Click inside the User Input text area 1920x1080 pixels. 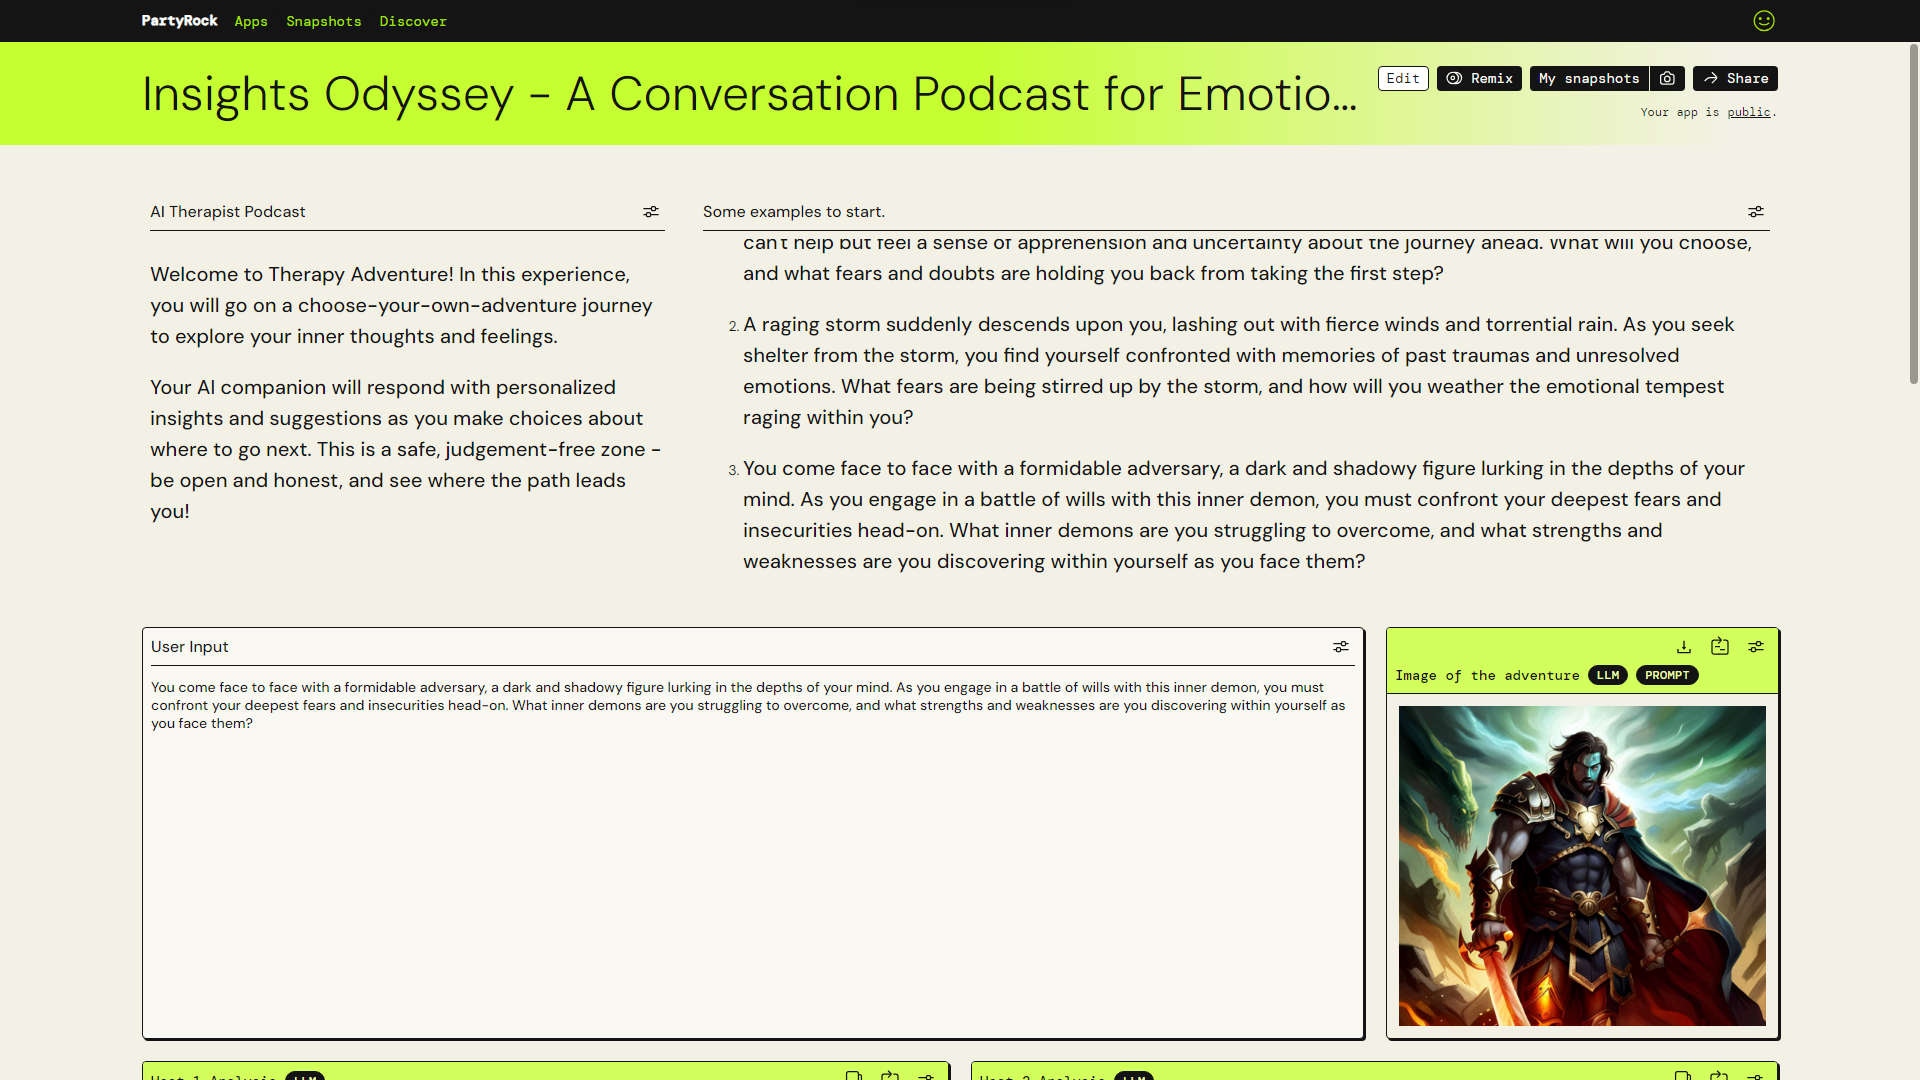750,850
